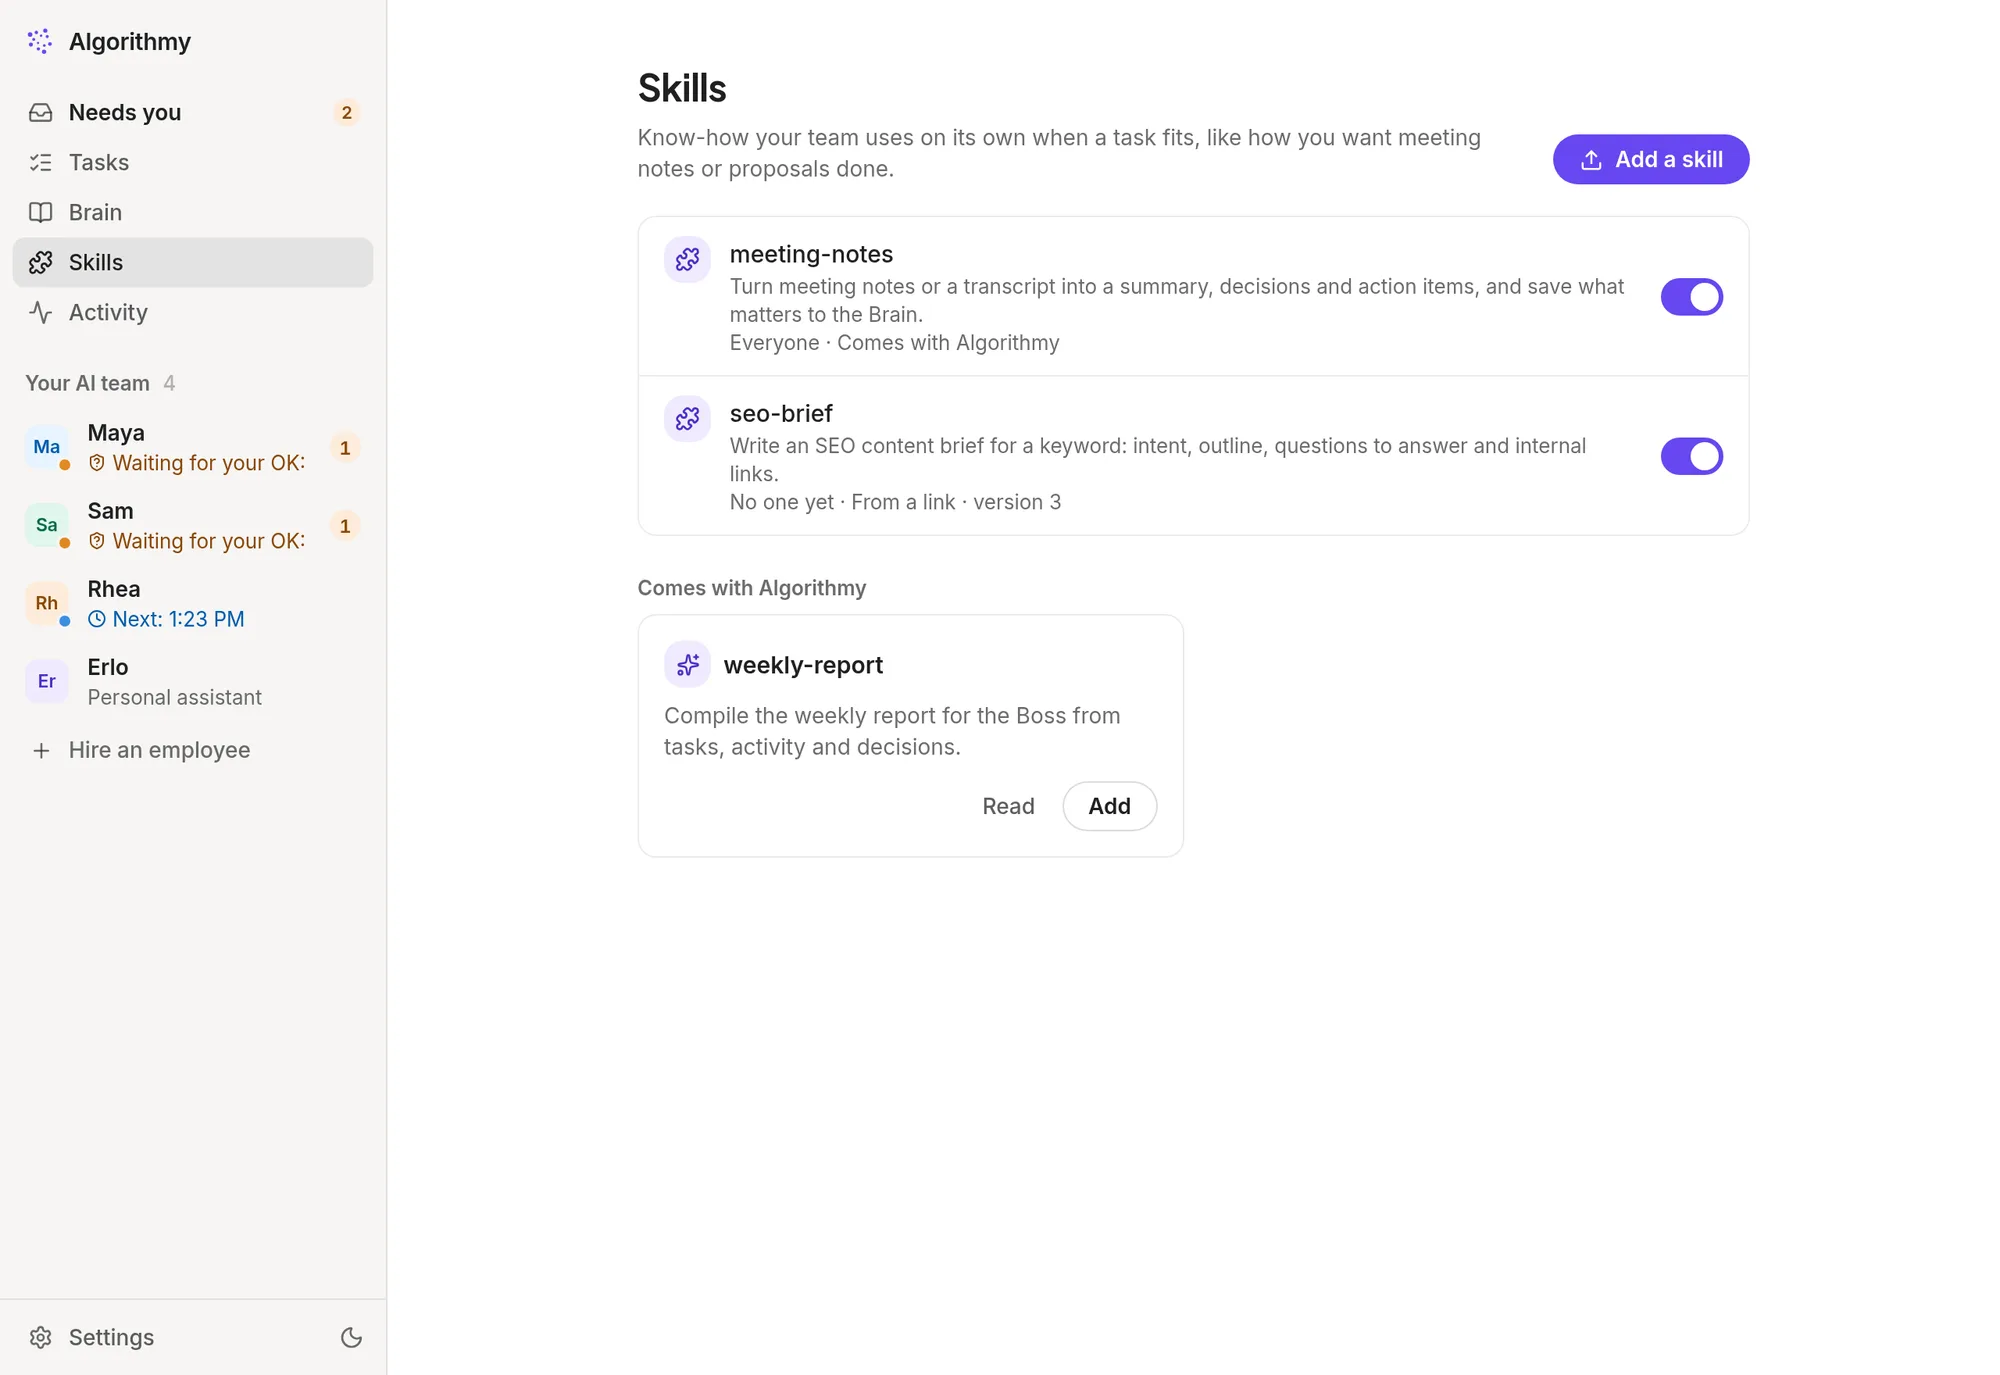Click the Your AI team heading
2000x1375 pixels.
[x=88, y=383]
